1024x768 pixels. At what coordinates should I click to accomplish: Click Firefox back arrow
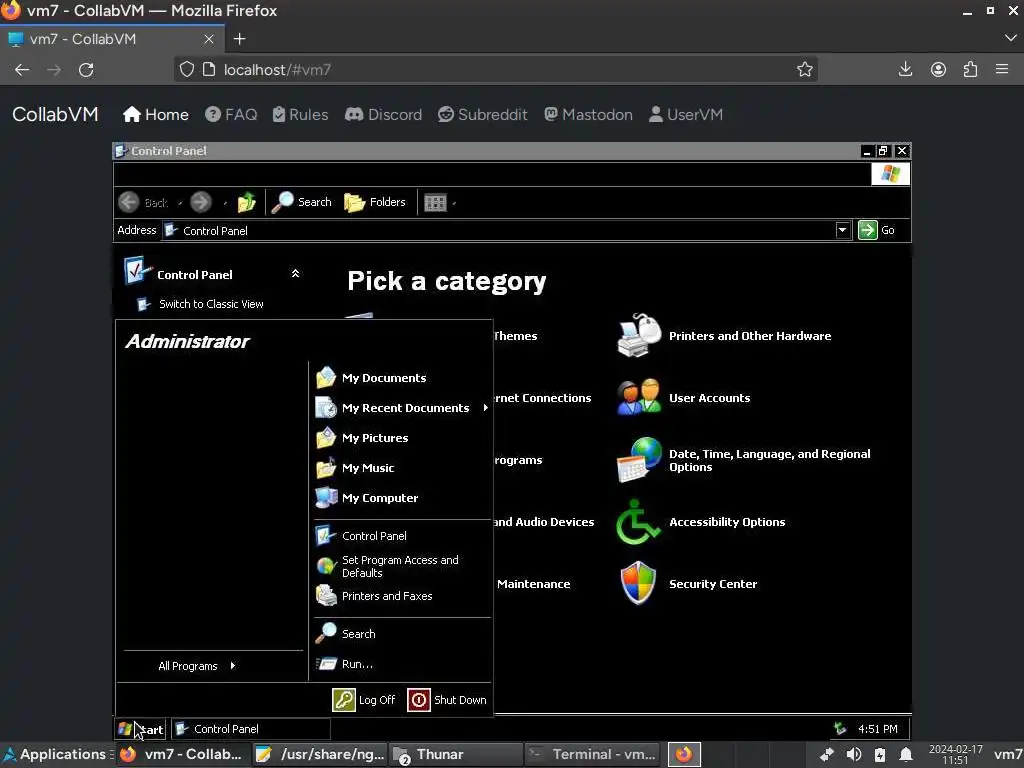point(22,69)
